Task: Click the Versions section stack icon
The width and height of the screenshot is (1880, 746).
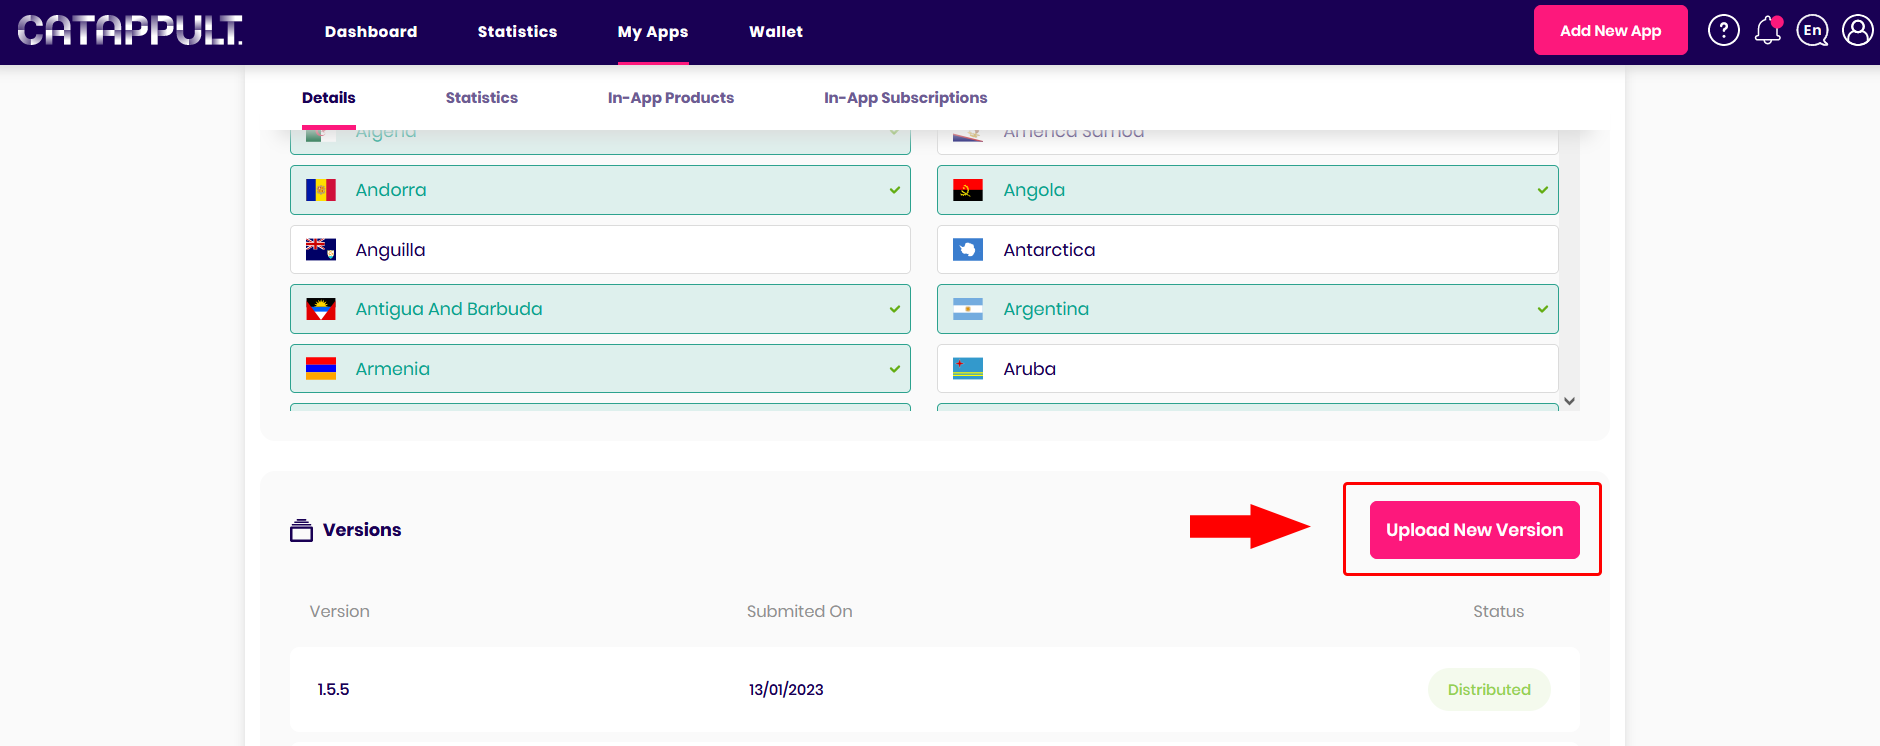Action: pyautogui.click(x=301, y=530)
